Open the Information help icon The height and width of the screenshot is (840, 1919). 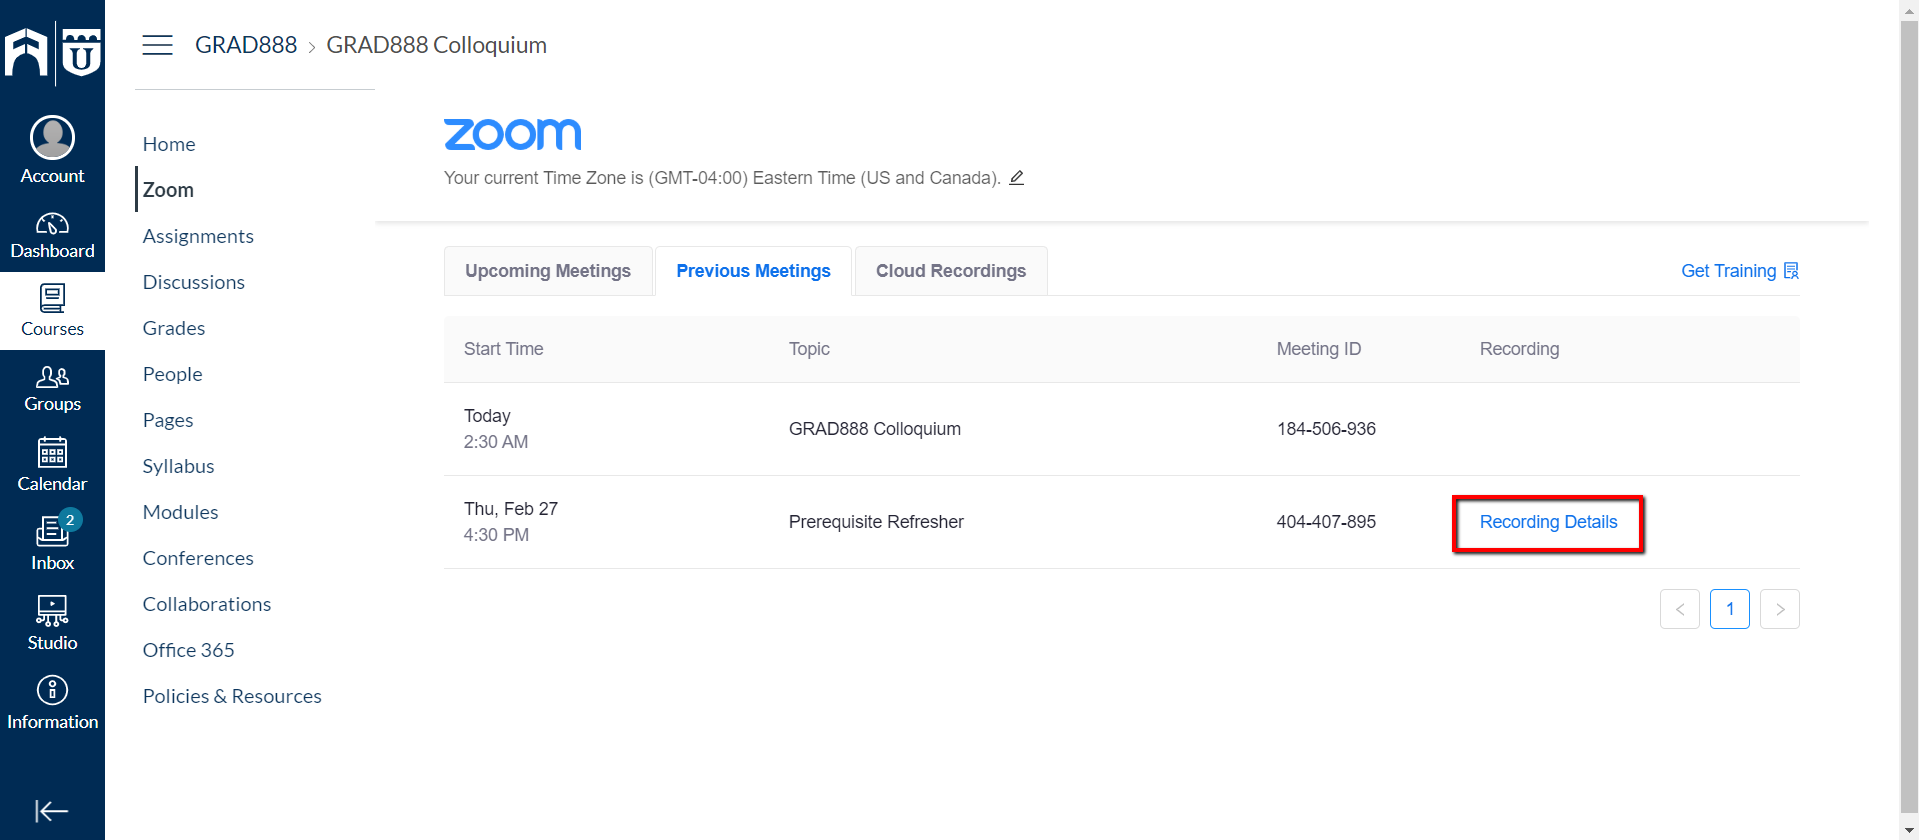pos(52,690)
